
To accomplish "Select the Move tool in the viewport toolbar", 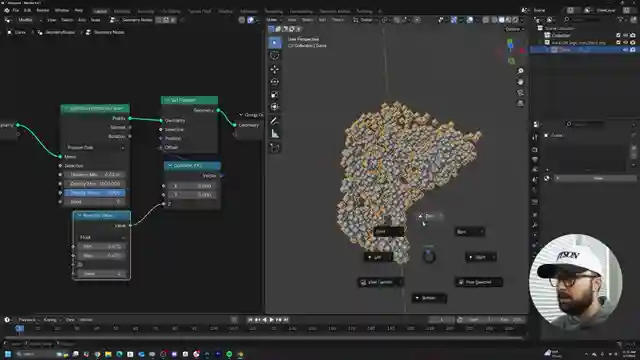I will (275, 69).
